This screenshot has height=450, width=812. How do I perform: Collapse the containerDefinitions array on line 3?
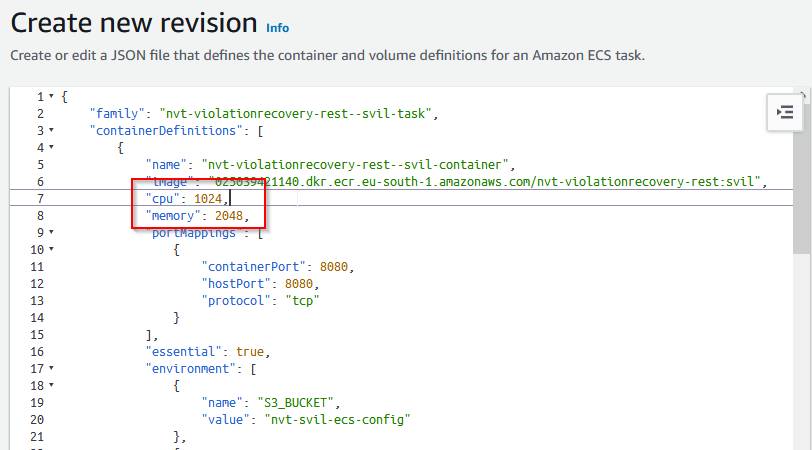pos(51,131)
